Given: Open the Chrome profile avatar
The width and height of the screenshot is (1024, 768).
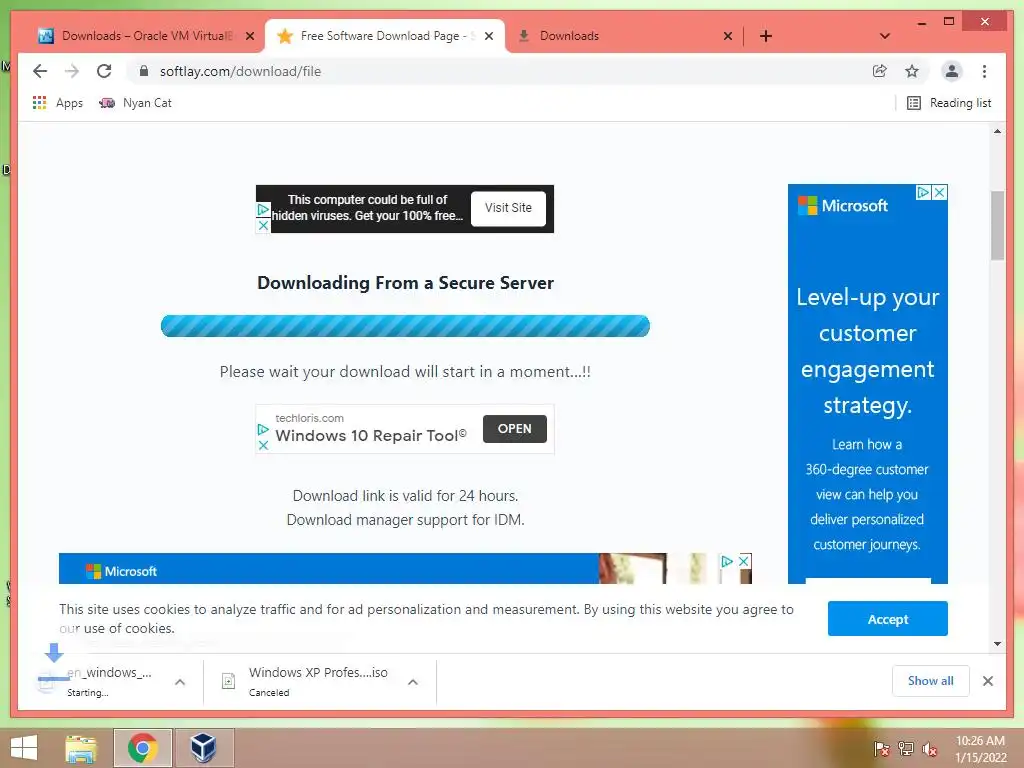Looking at the screenshot, I should point(952,71).
